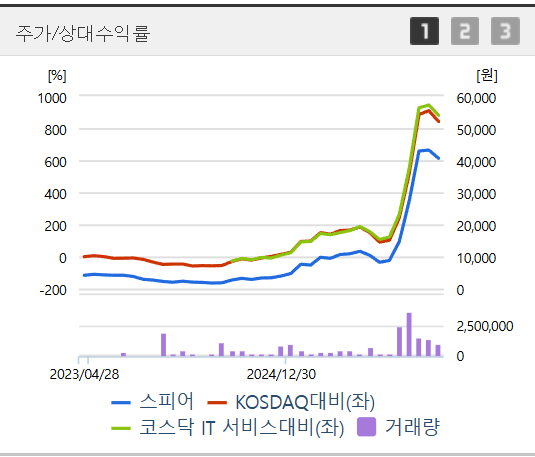Click the 60,000 won axis label

click(476, 98)
